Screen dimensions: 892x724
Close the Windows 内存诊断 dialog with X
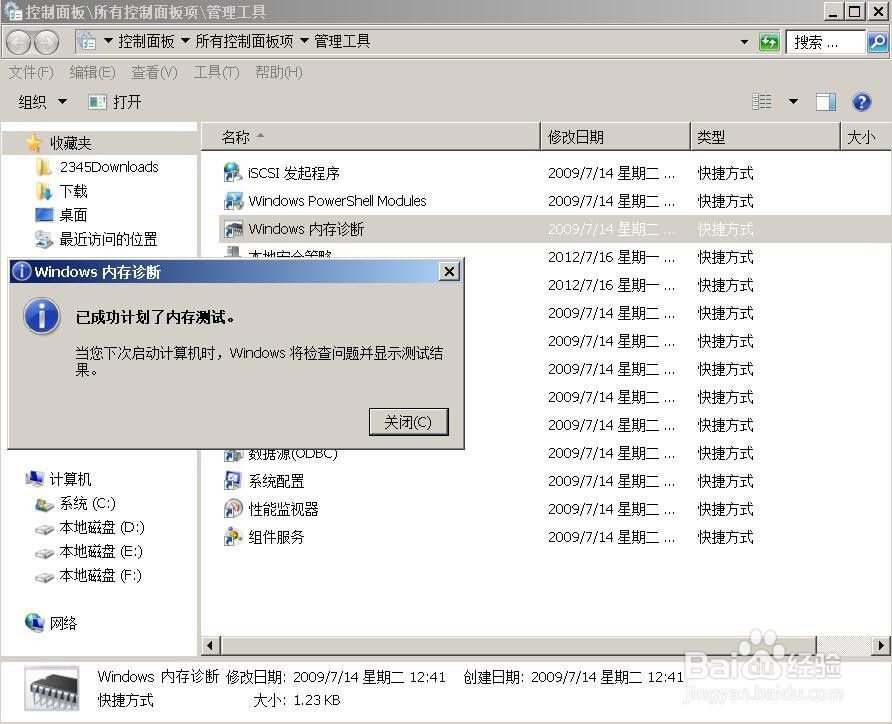(449, 271)
